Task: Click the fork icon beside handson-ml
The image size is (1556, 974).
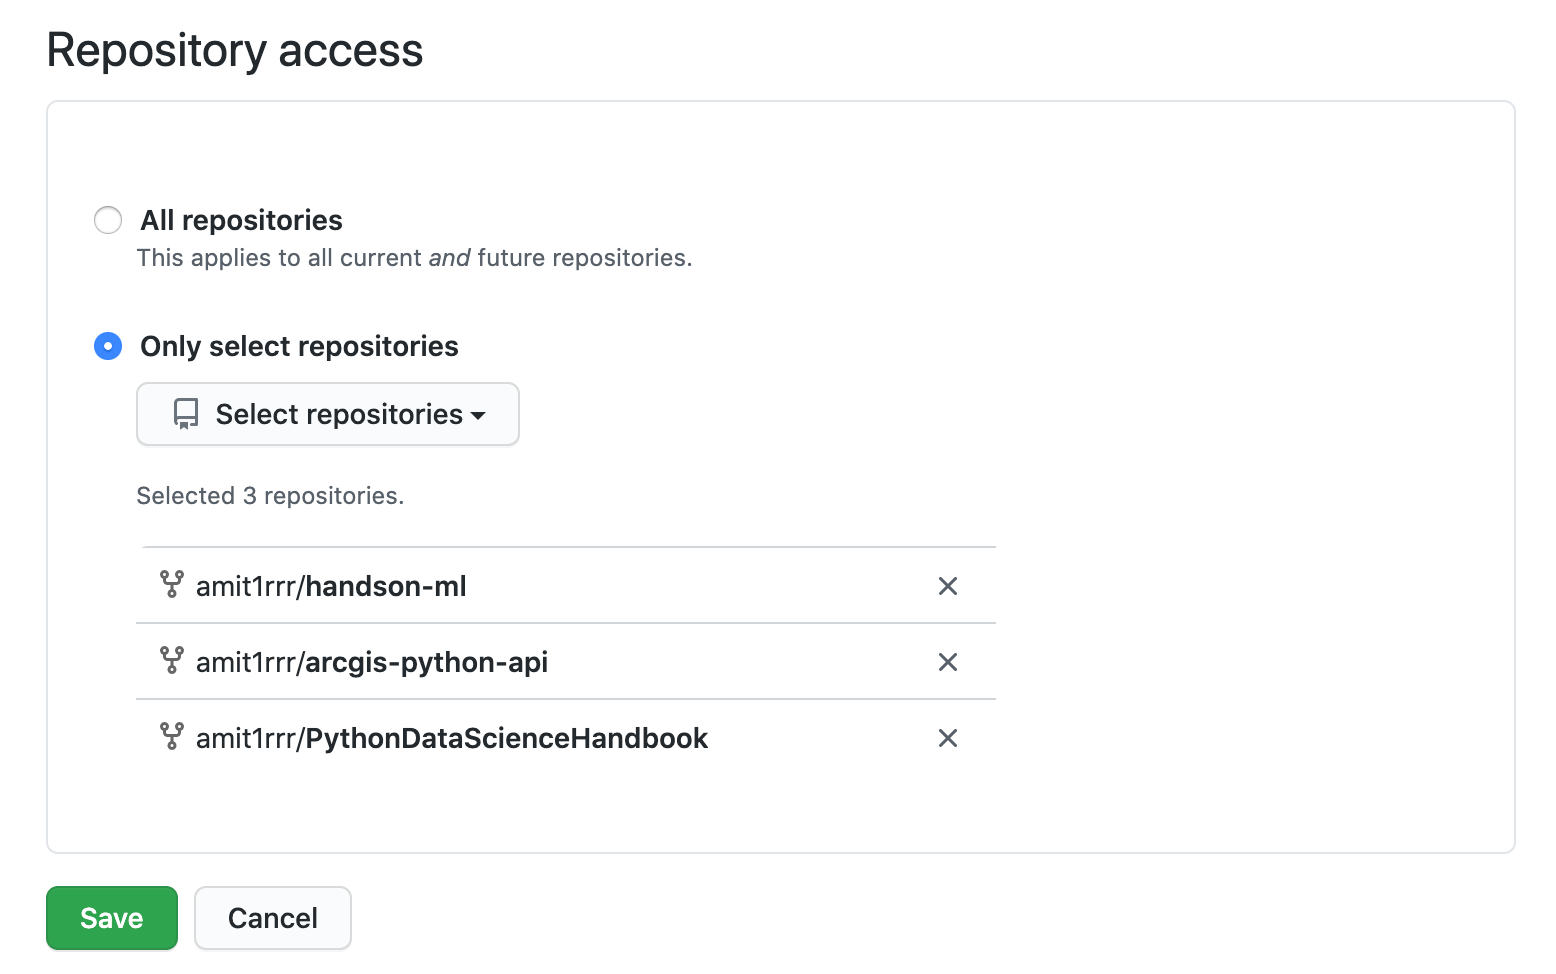Action: click(x=173, y=585)
